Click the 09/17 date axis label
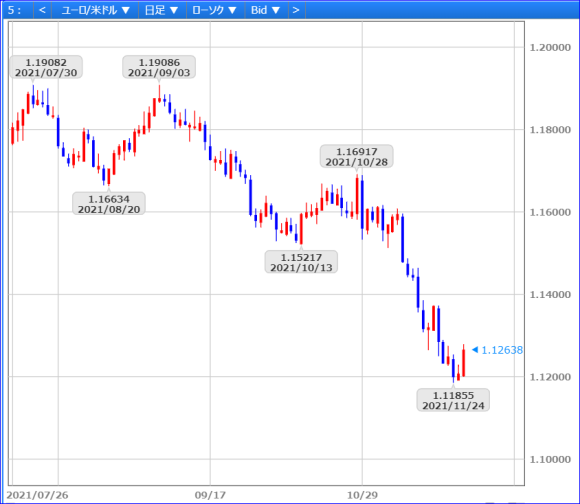This screenshot has height=504, width=580. [x=210, y=495]
